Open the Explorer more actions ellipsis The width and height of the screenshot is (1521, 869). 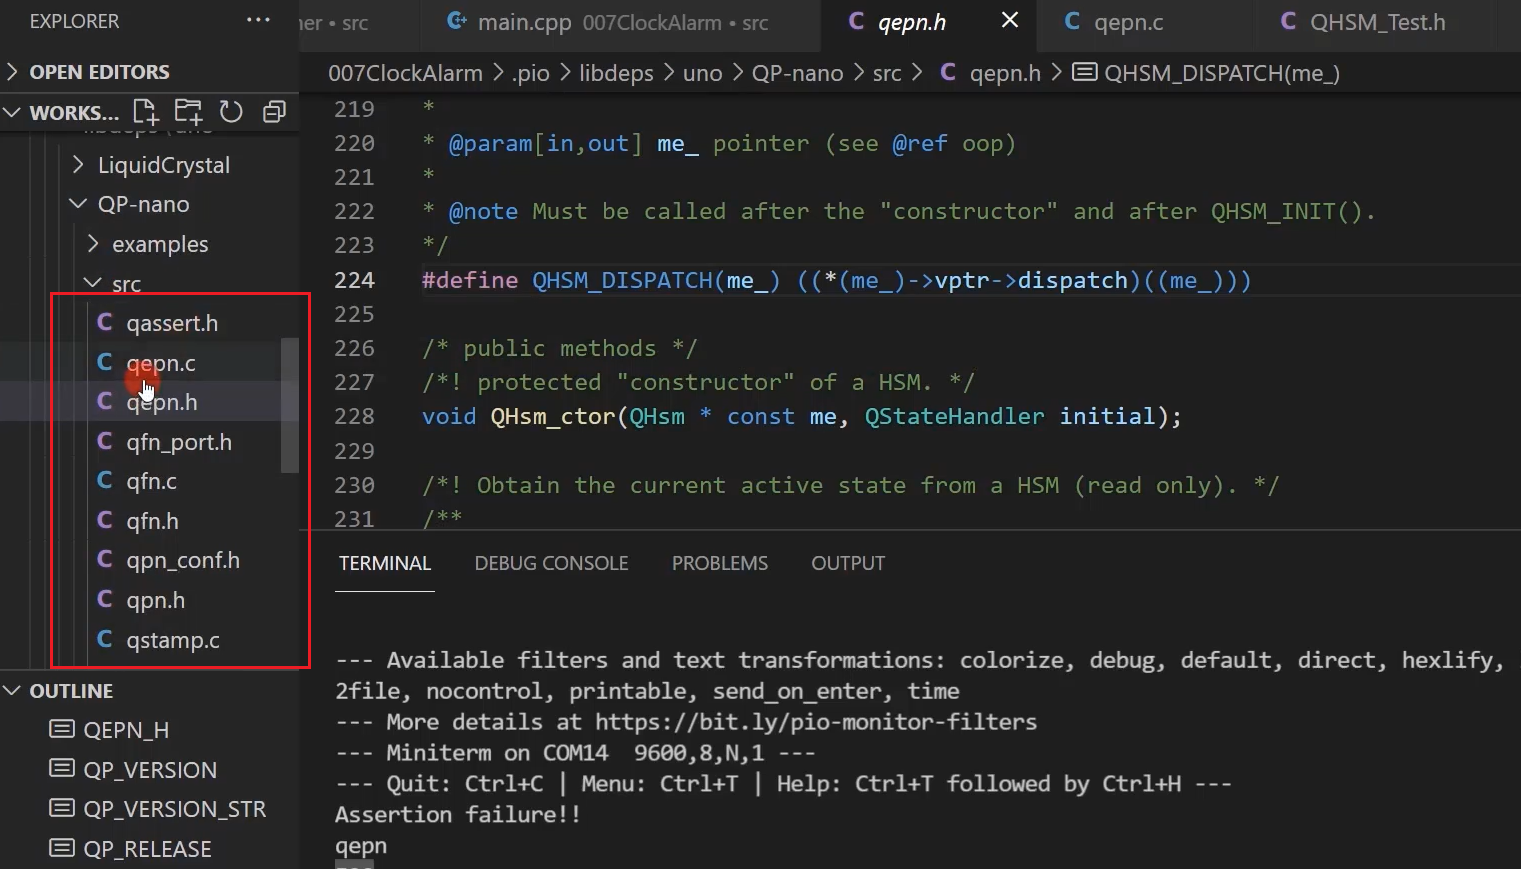tap(258, 21)
